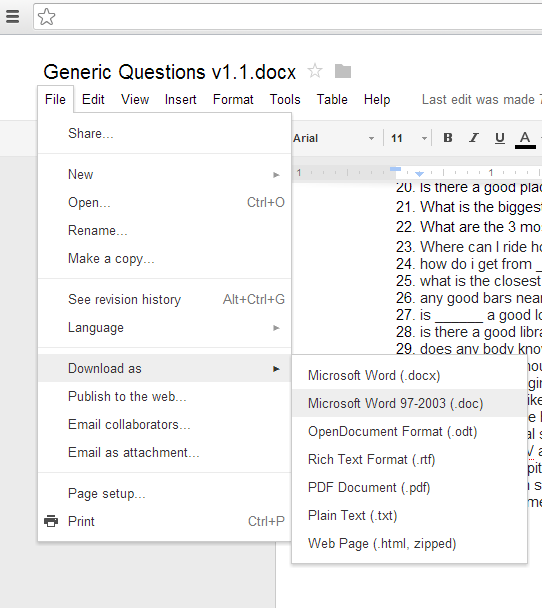
Task: Choose Publish to the web...
Action: point(165,396)
